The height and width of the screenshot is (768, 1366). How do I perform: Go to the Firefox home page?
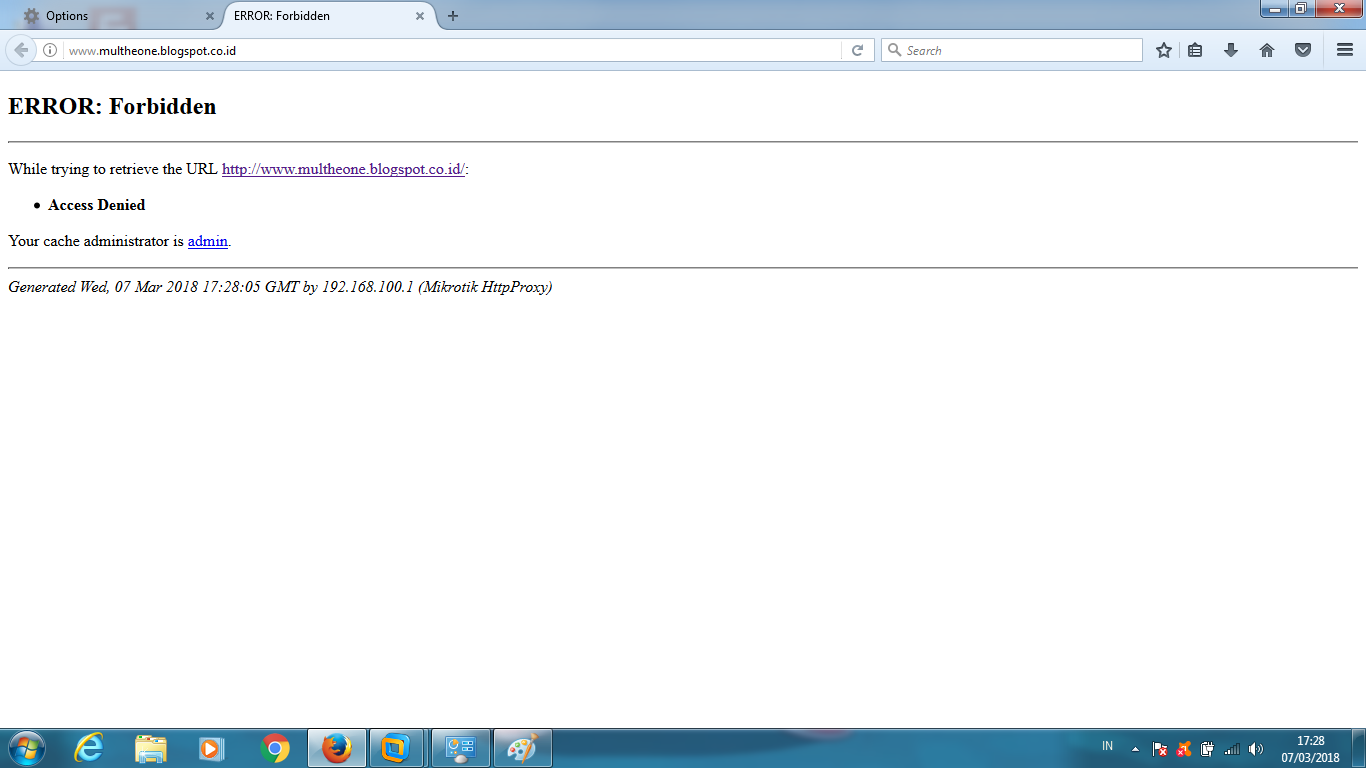click(x=1267, y=50)
